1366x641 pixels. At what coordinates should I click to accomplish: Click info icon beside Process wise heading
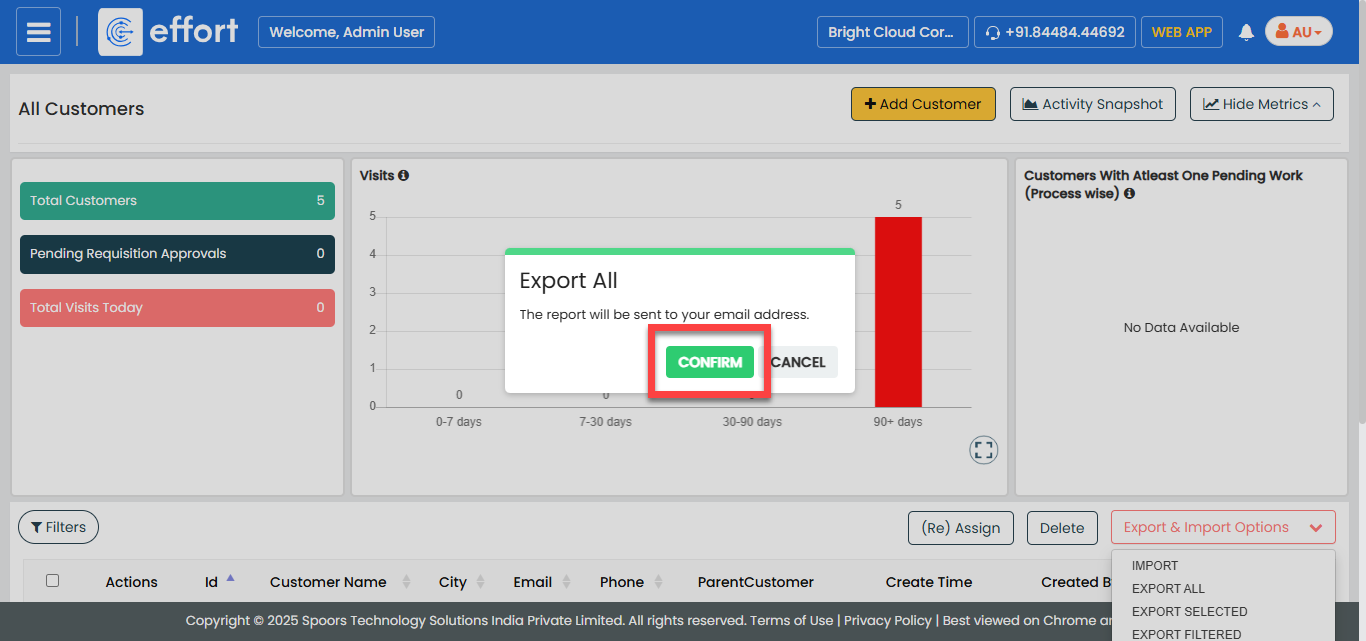1129,194
